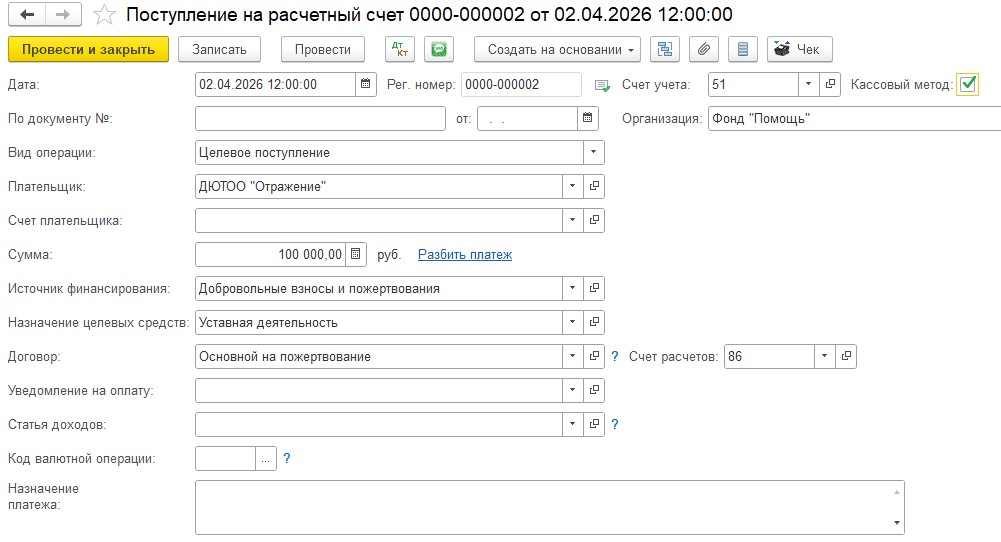Open the list report icon in toolbar
The height and width of the screenshot is (542, 1001).
[x=742, y=49]
